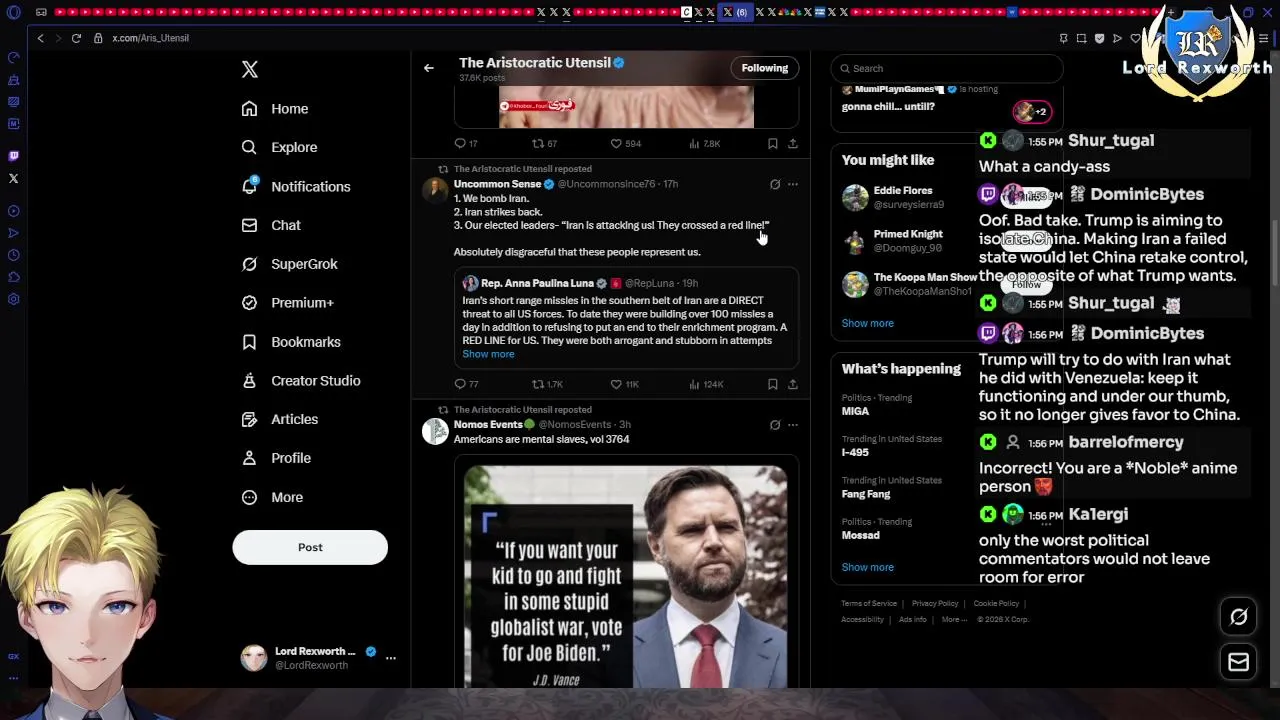Click X icon in browser left sidebar
The width and height of the screenshot is (1280, 720).
click(13, 178)
